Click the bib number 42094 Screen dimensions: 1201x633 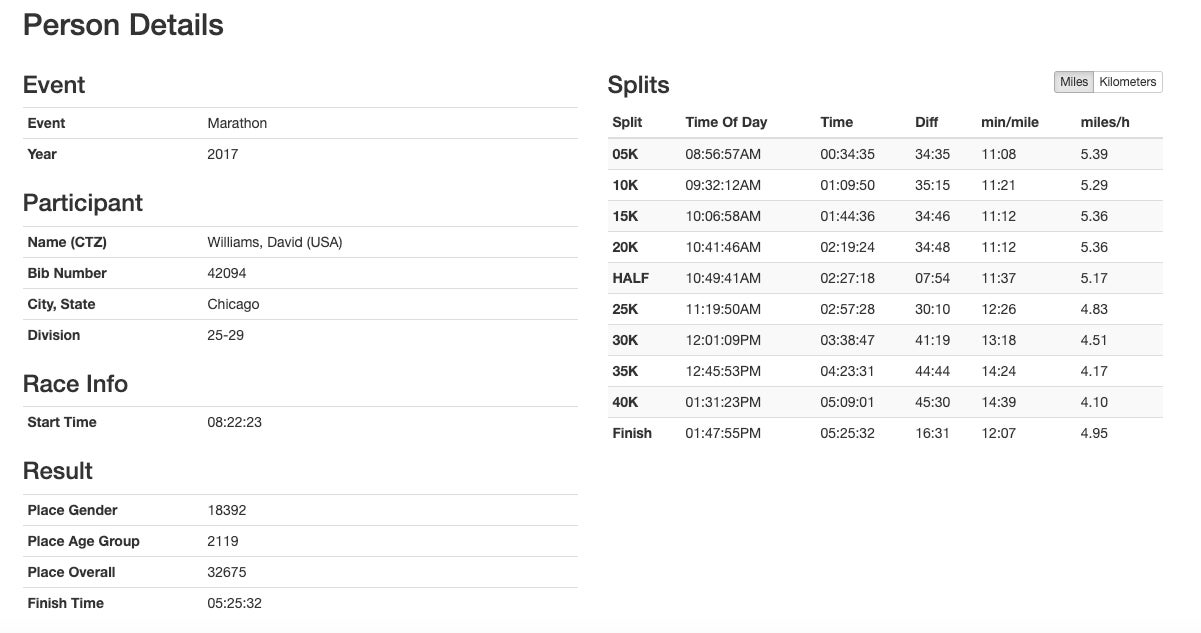[226, 273]
